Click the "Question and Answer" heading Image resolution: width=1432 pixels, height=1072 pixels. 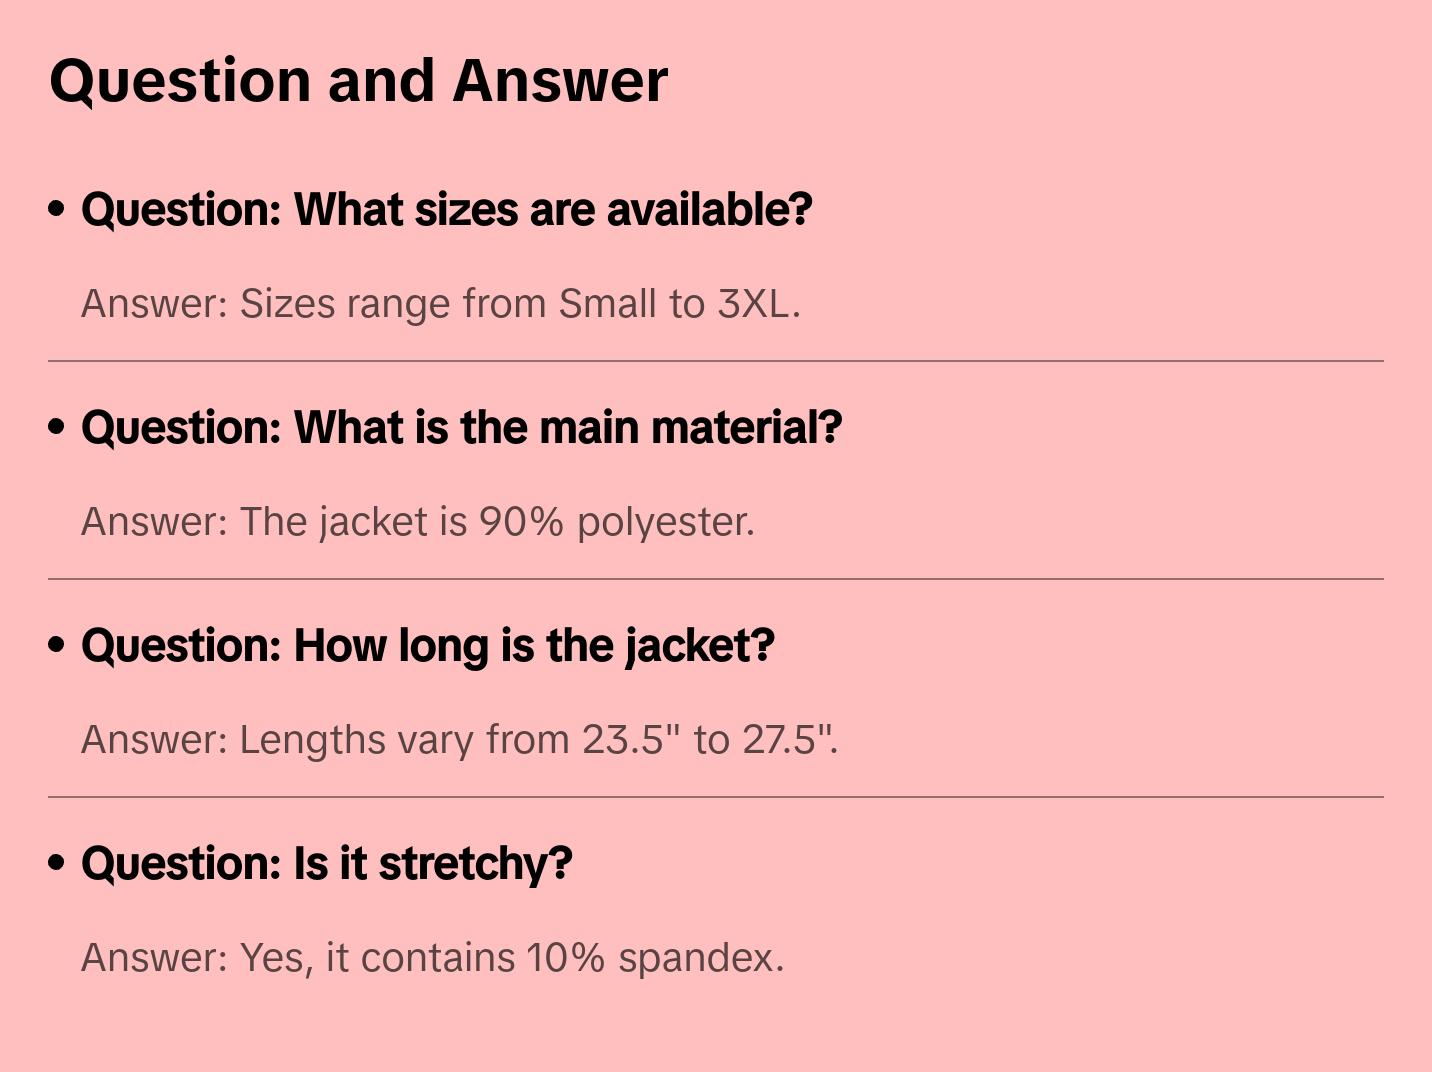coord(358,81)
